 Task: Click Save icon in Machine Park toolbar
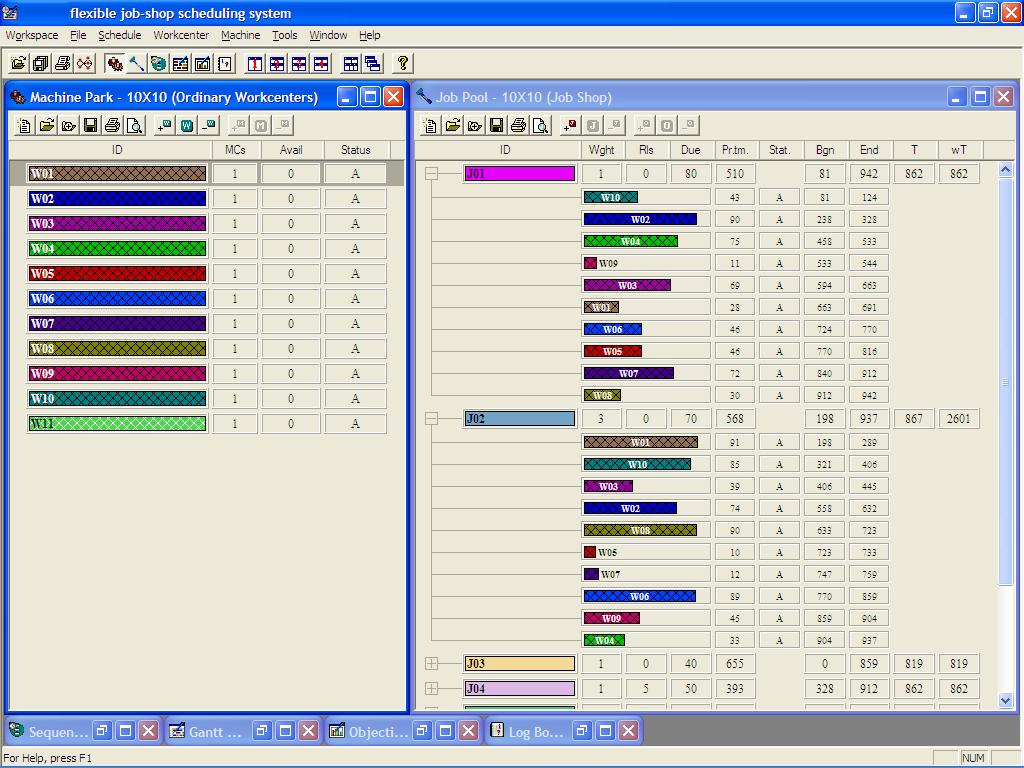click(x=90, y=125)
